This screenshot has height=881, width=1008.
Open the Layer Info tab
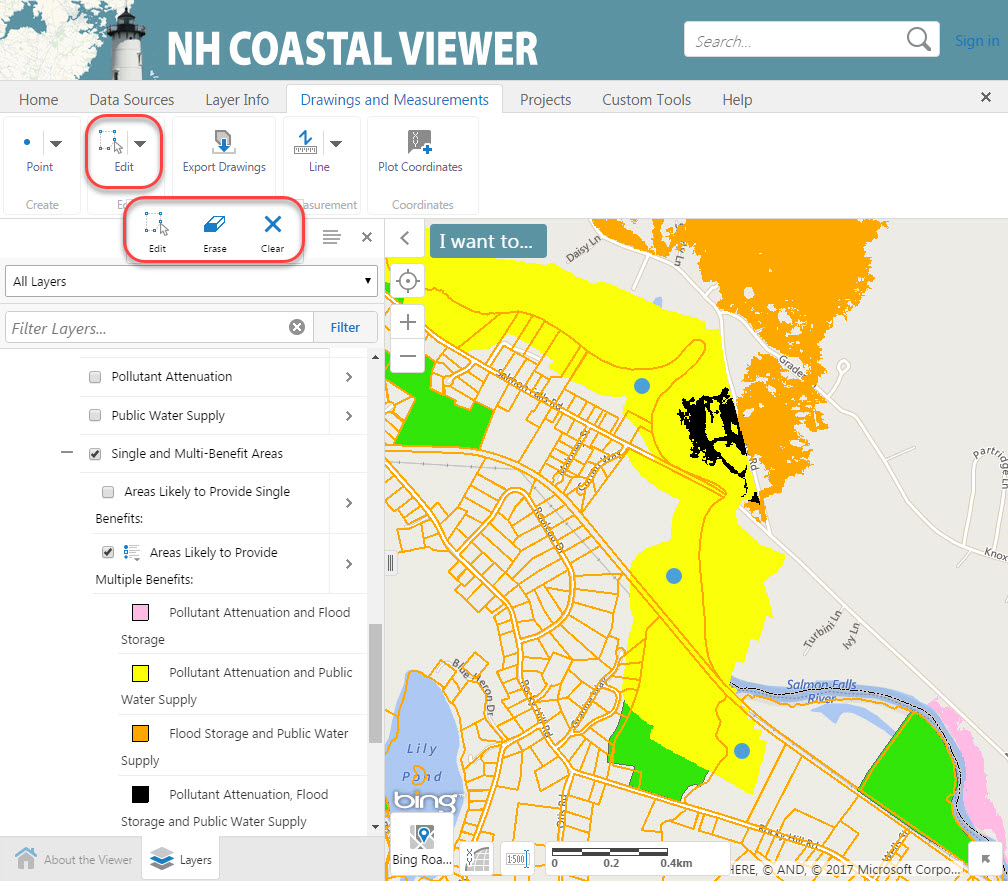click(x=236, y=100)
